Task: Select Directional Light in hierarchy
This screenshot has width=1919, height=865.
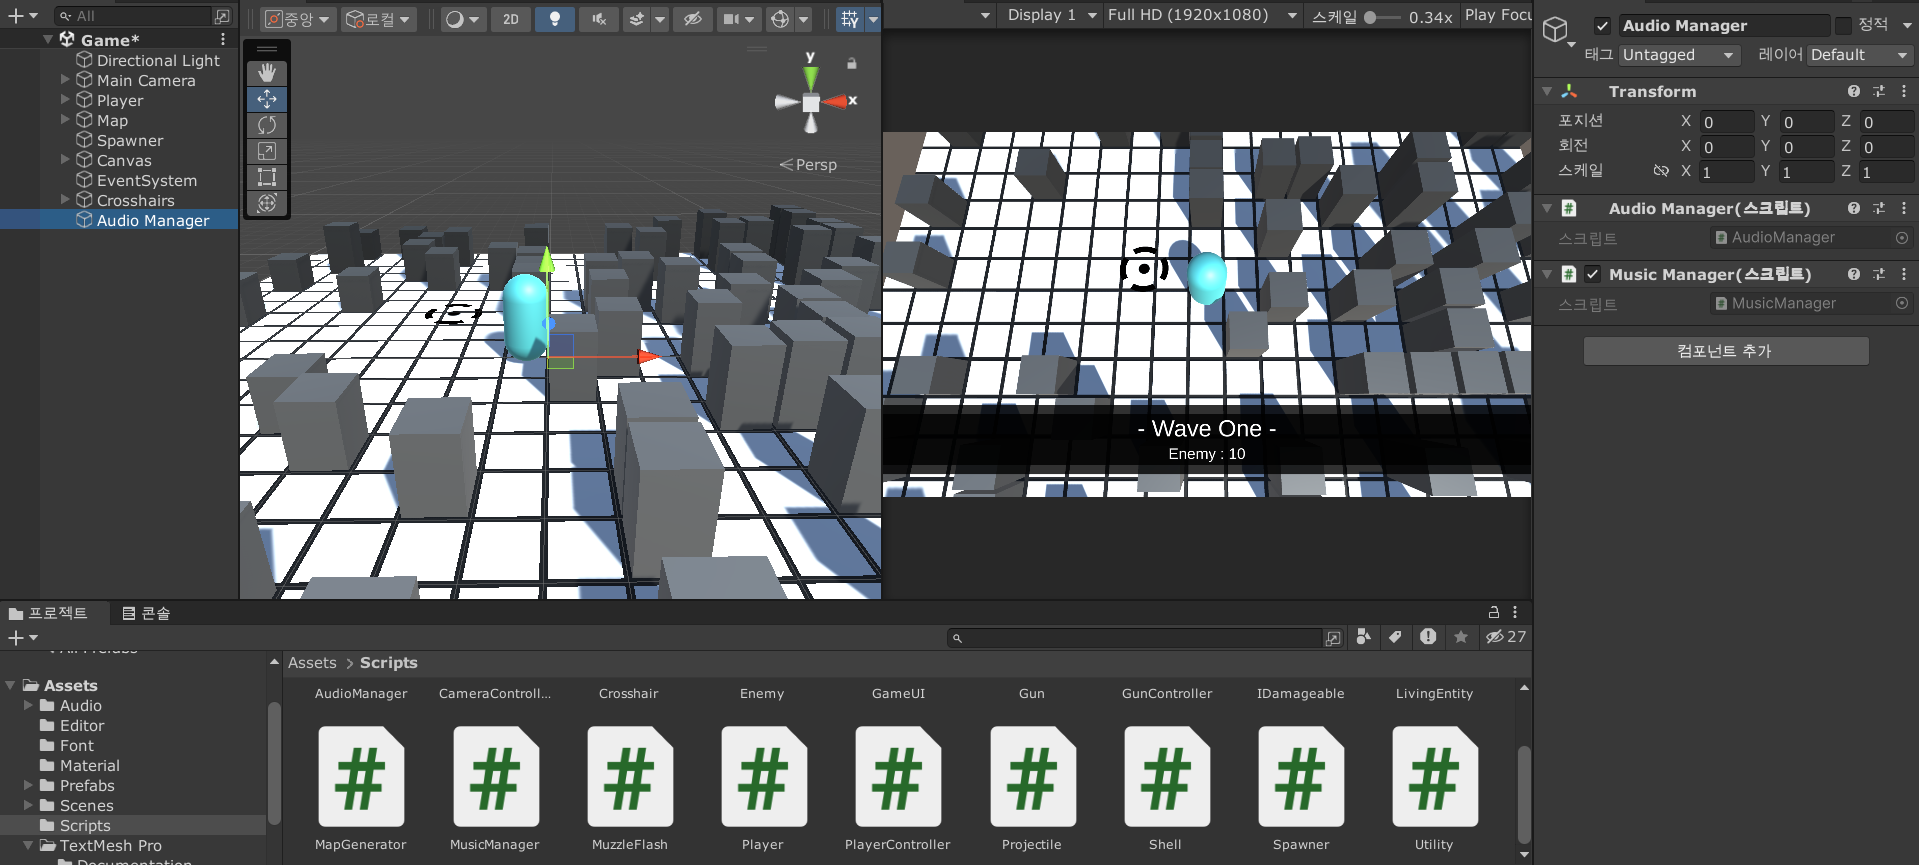Action: tap(158, 60)
